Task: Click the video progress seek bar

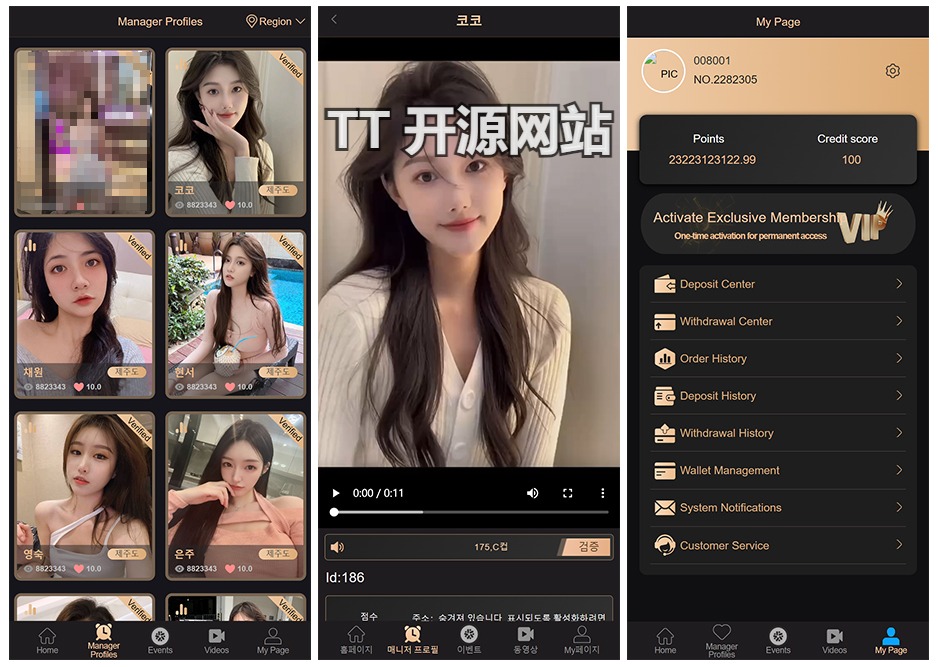Action: tap(470, 512)
